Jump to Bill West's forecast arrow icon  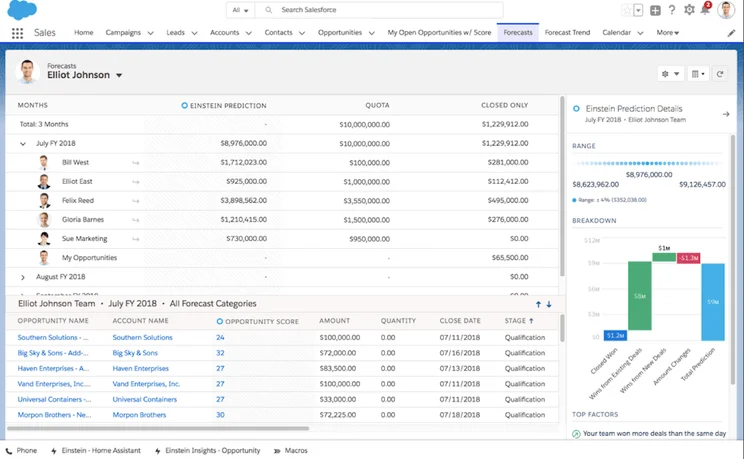pos(136,163)
